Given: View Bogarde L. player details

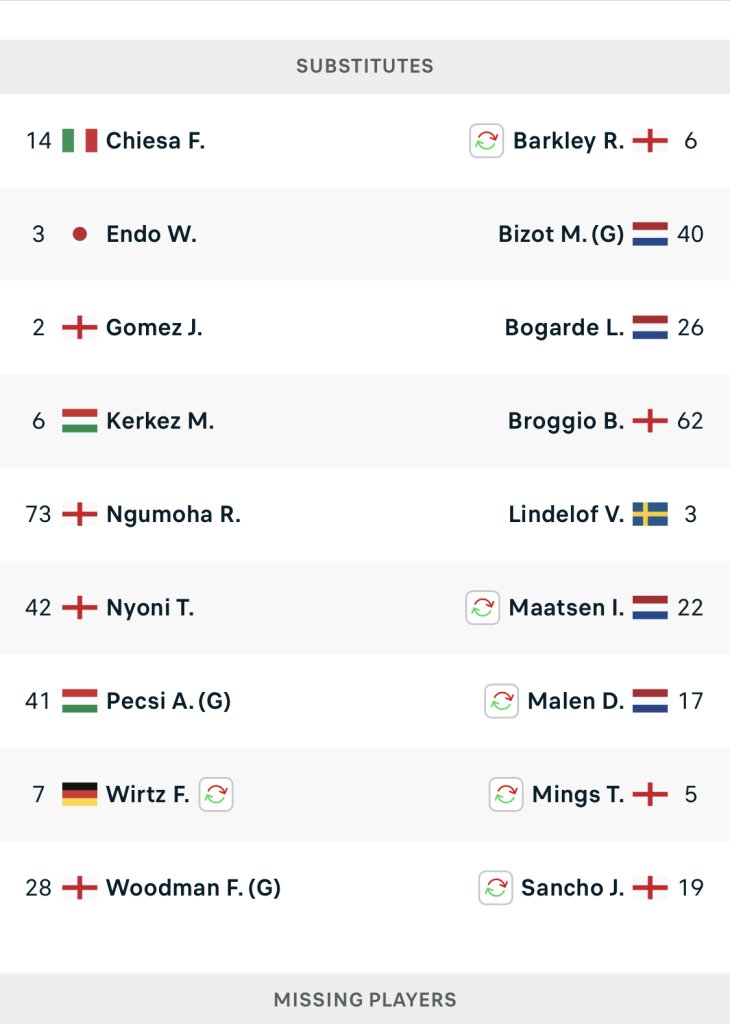Looking at the screenshot, I should (x=565, y=328).
